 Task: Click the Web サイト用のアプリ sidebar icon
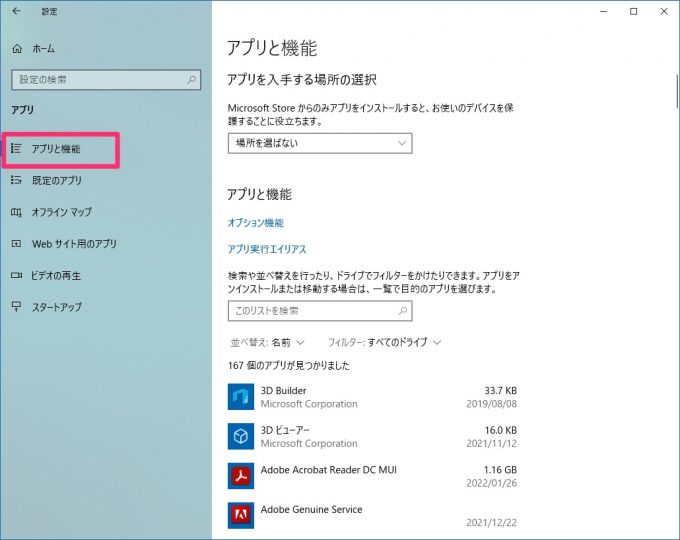(x=16, y=244)
